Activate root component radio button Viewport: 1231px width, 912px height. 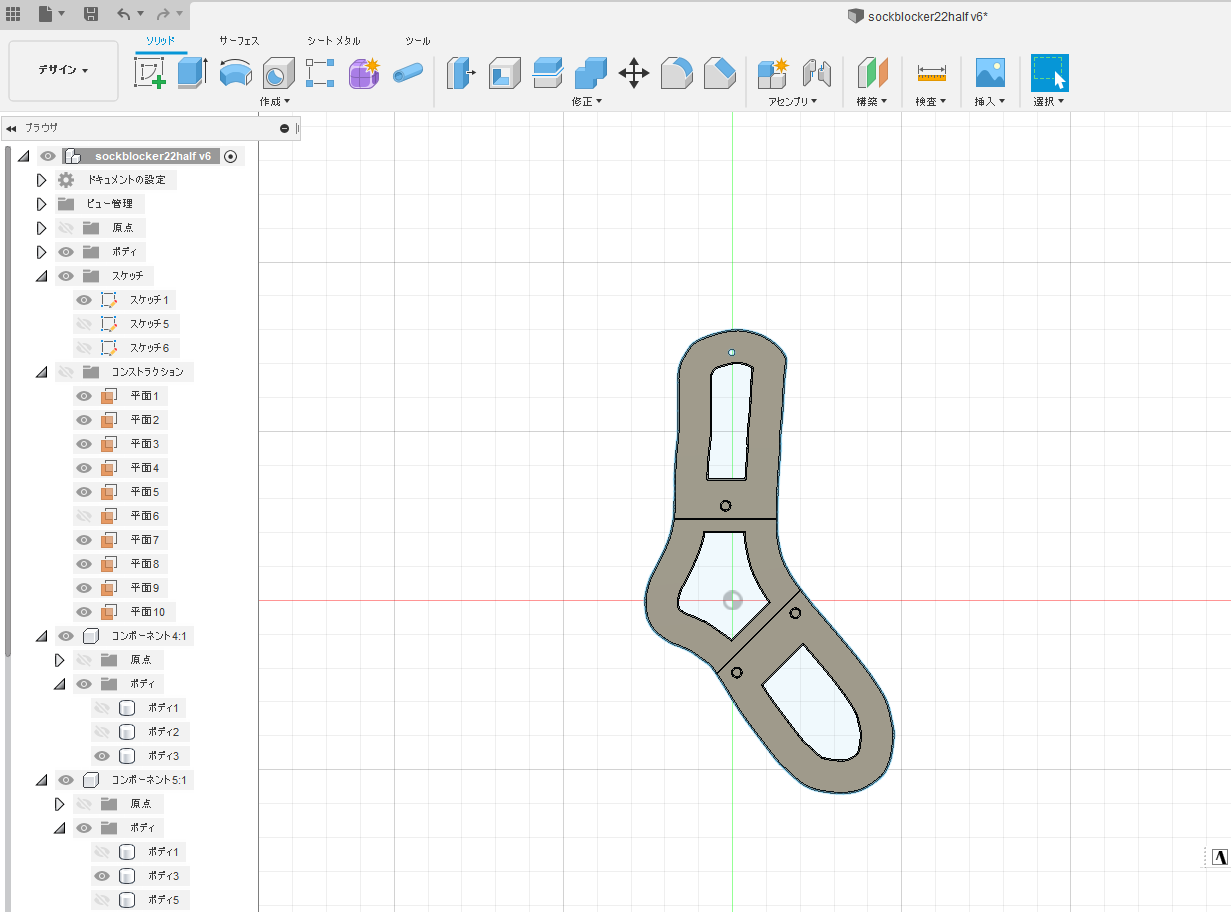point(231,156)
